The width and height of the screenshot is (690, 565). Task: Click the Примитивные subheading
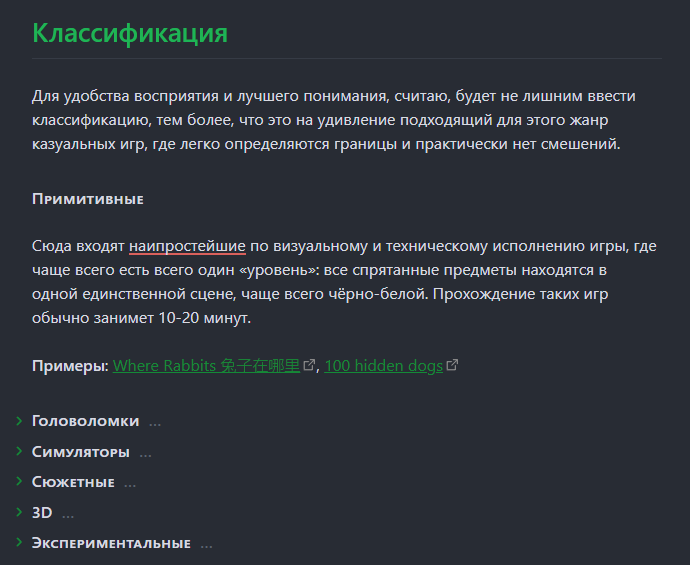click(88, 199)
